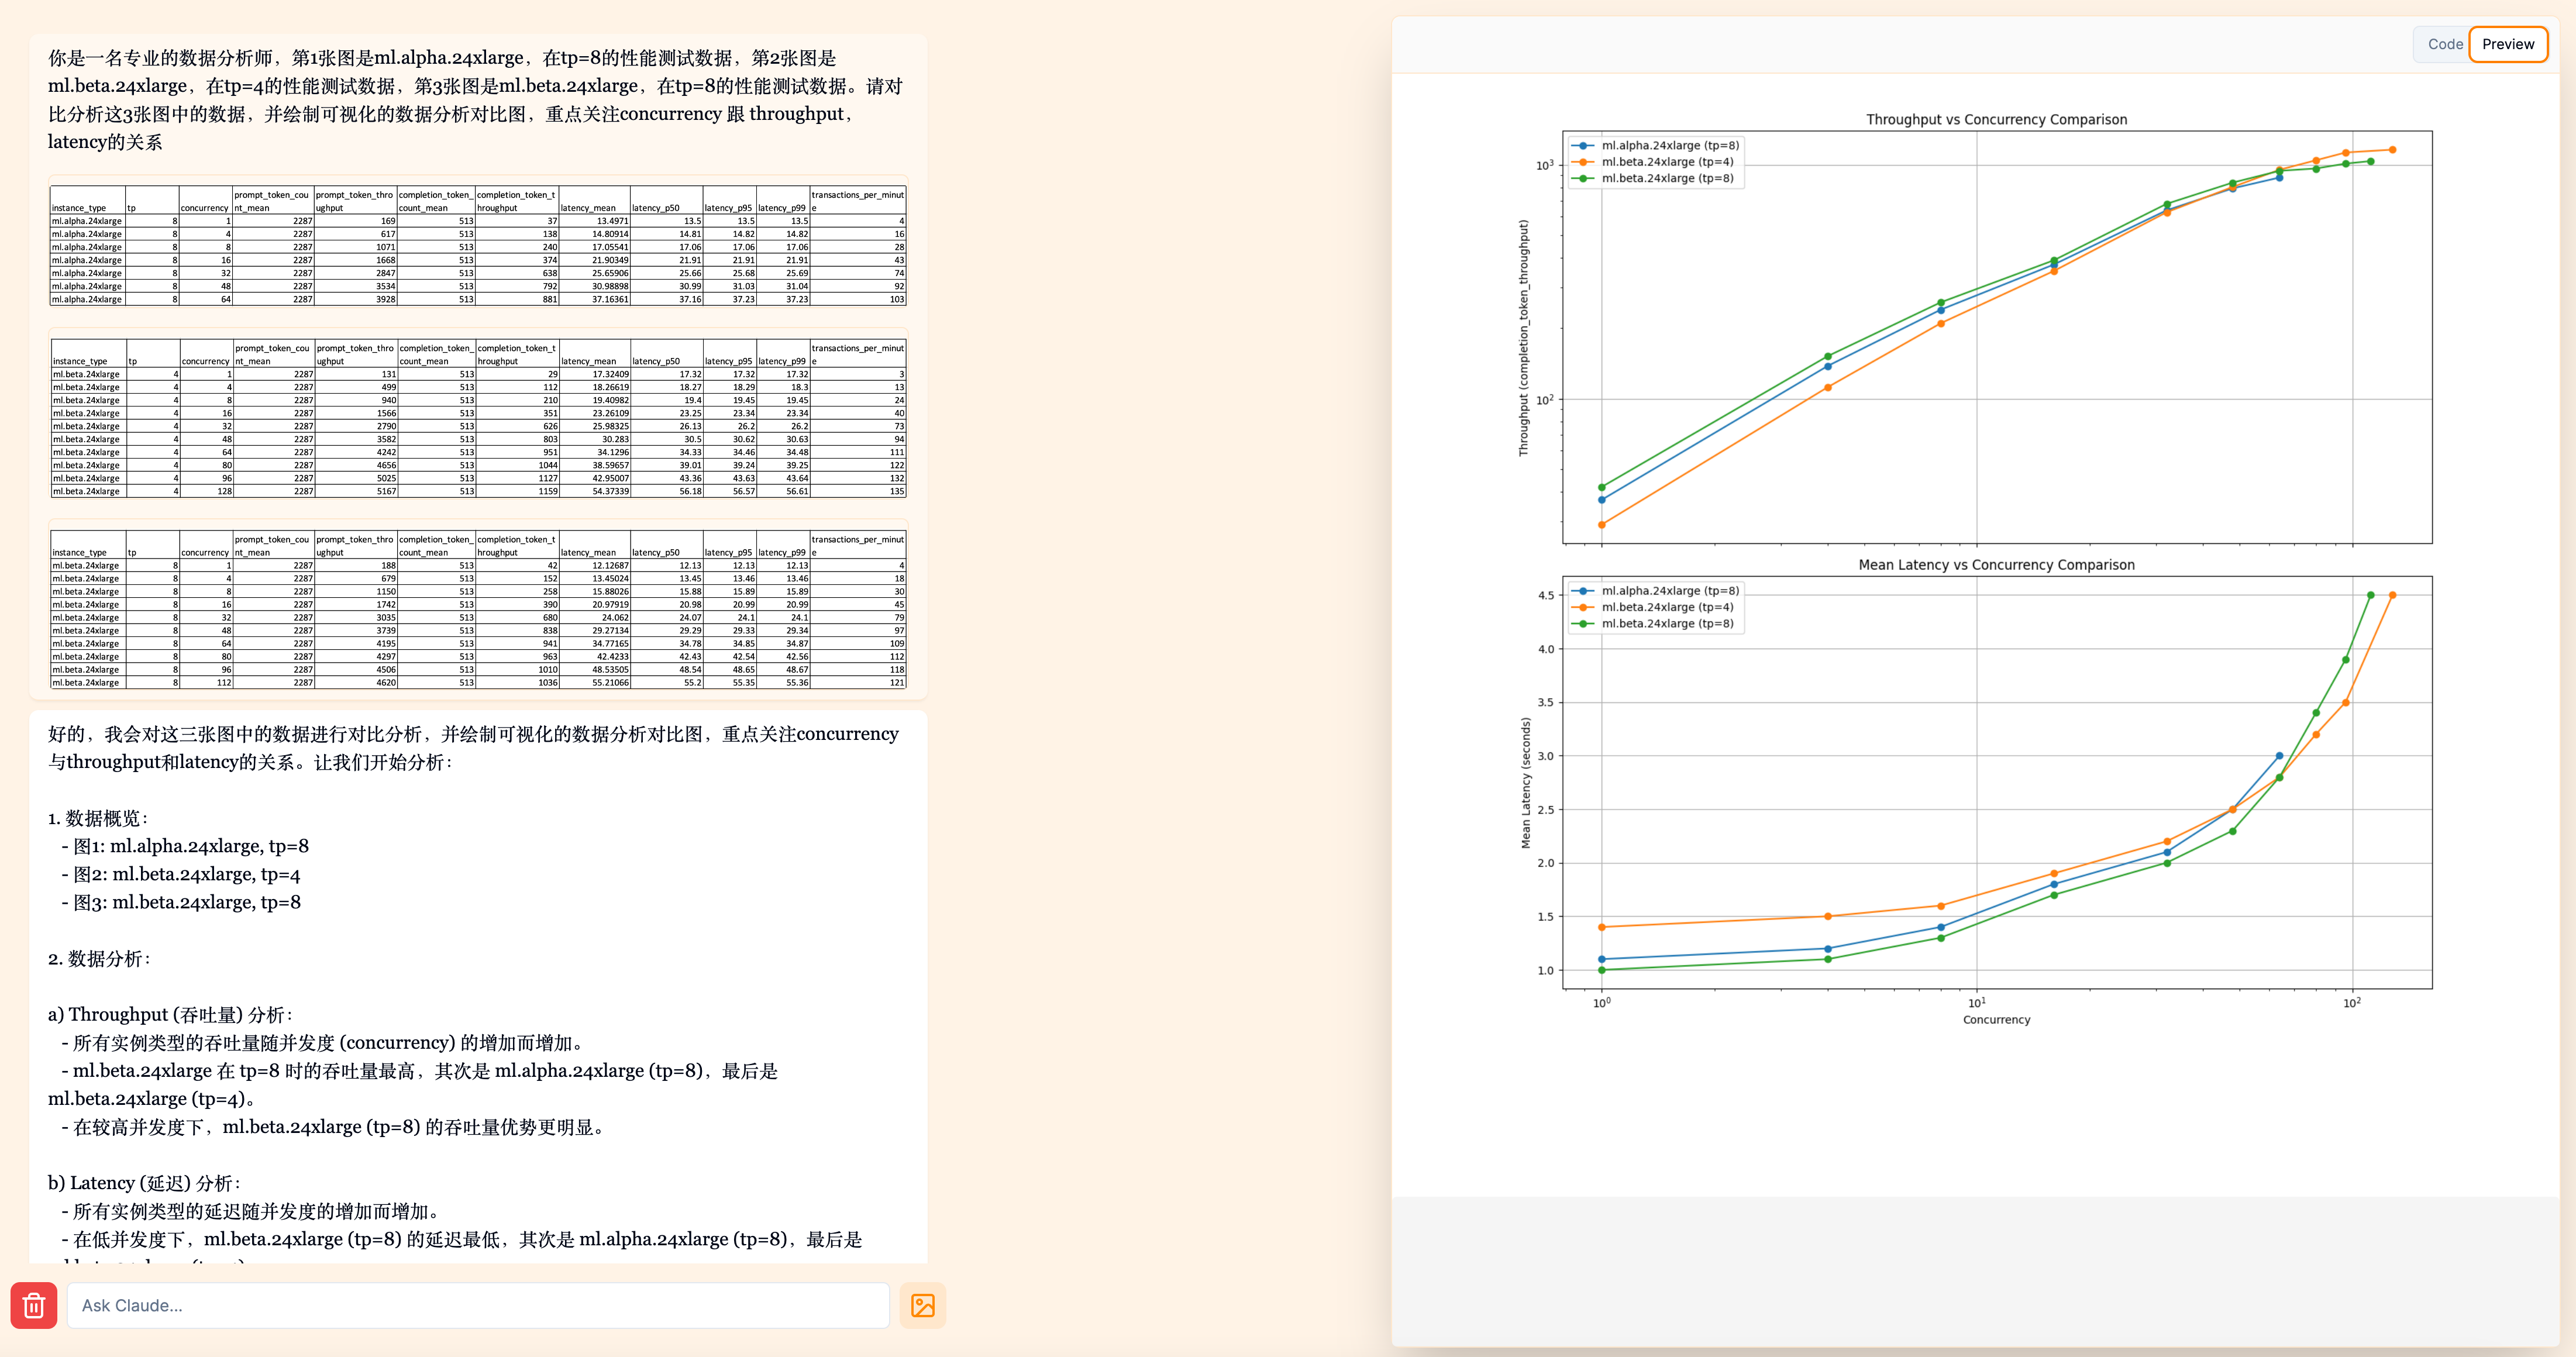
Task: Click green tp=8 legend entry in latency chart
Action: pyautogui.click(x=1667, y=624)
